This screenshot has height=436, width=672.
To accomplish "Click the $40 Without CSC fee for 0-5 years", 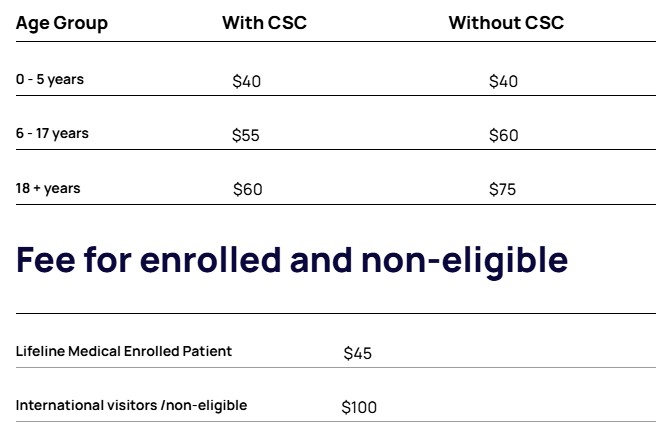I will point(503,81).
